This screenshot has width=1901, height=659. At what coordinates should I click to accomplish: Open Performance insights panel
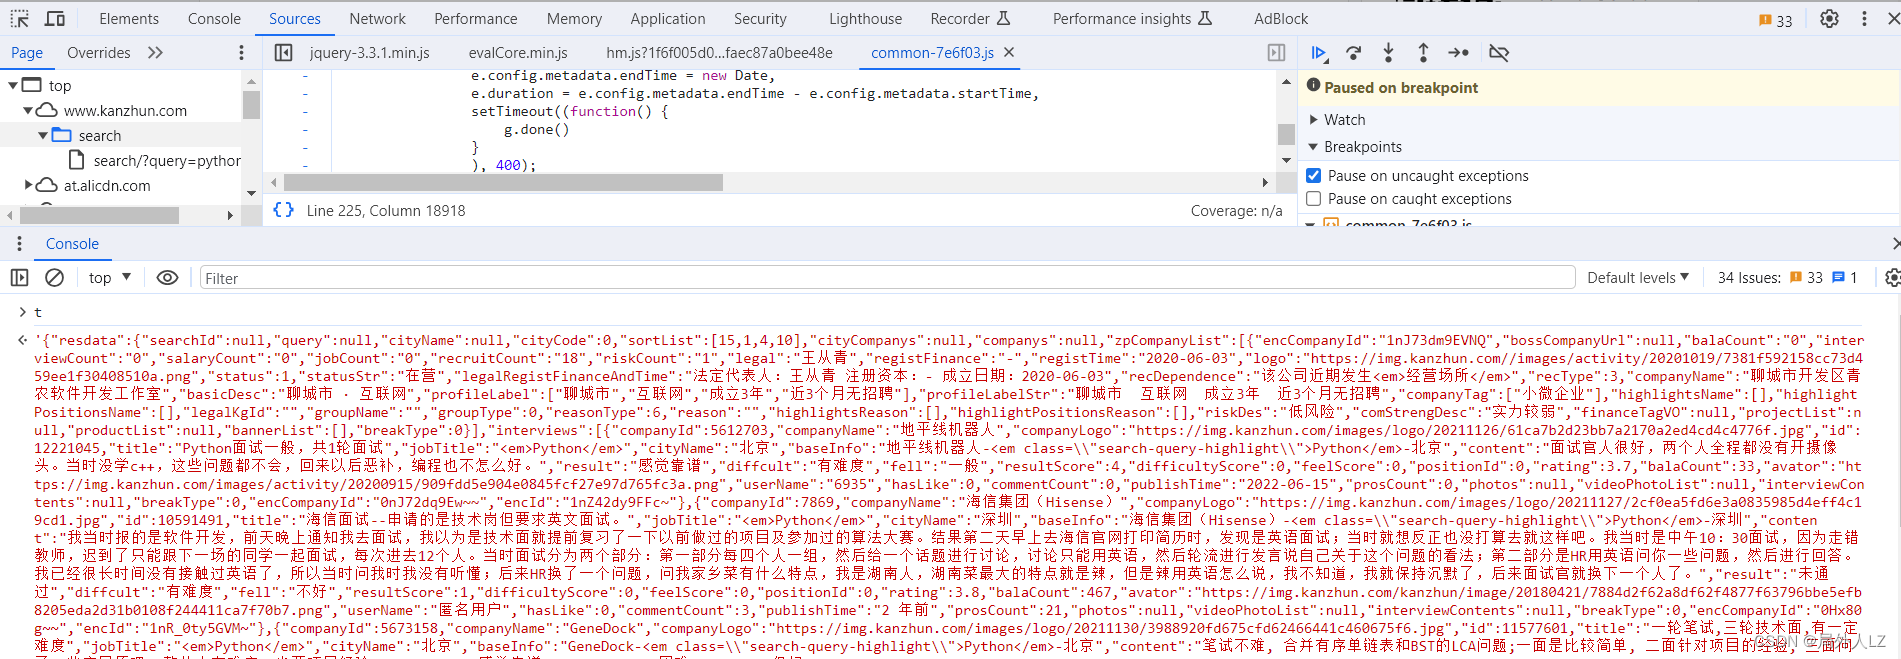1132,18
